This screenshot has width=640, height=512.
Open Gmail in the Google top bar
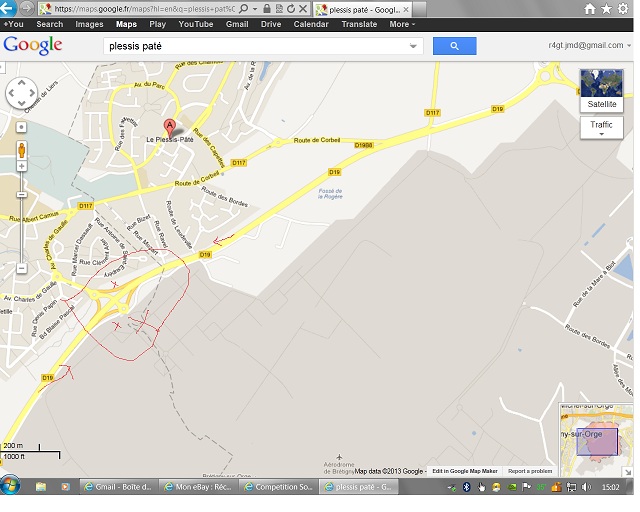(237, 24)
